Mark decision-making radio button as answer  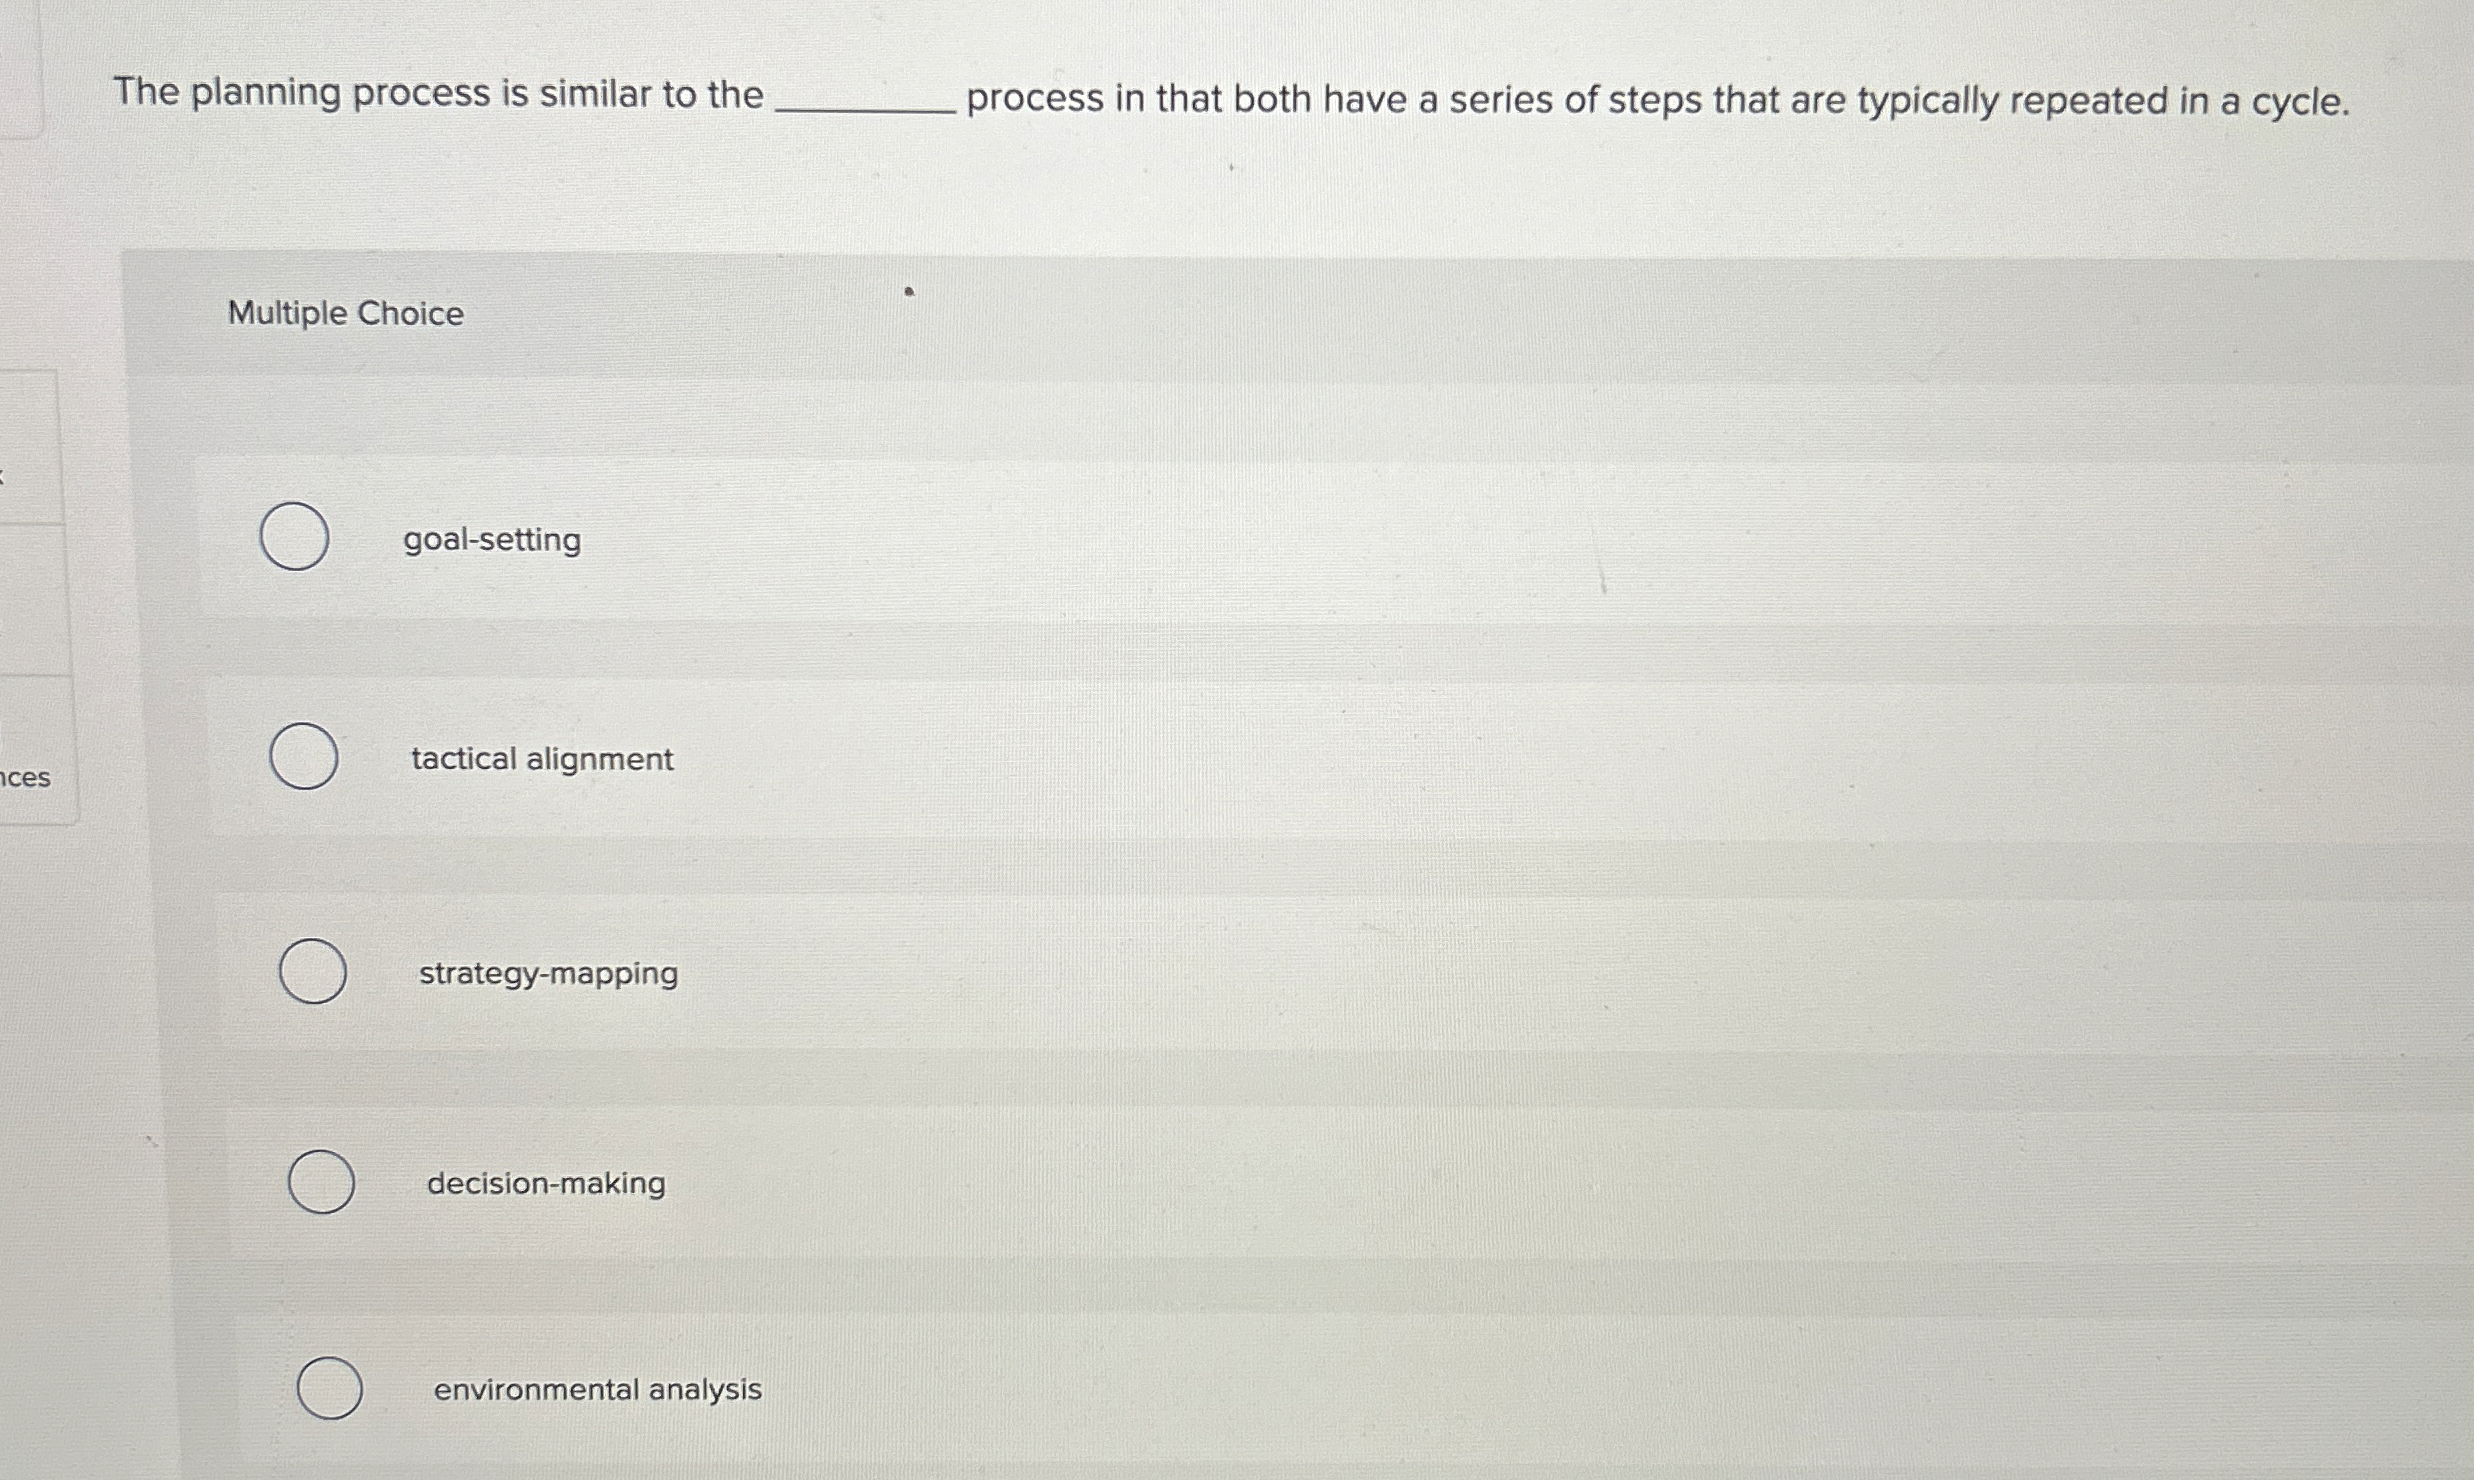[321, 1182]
